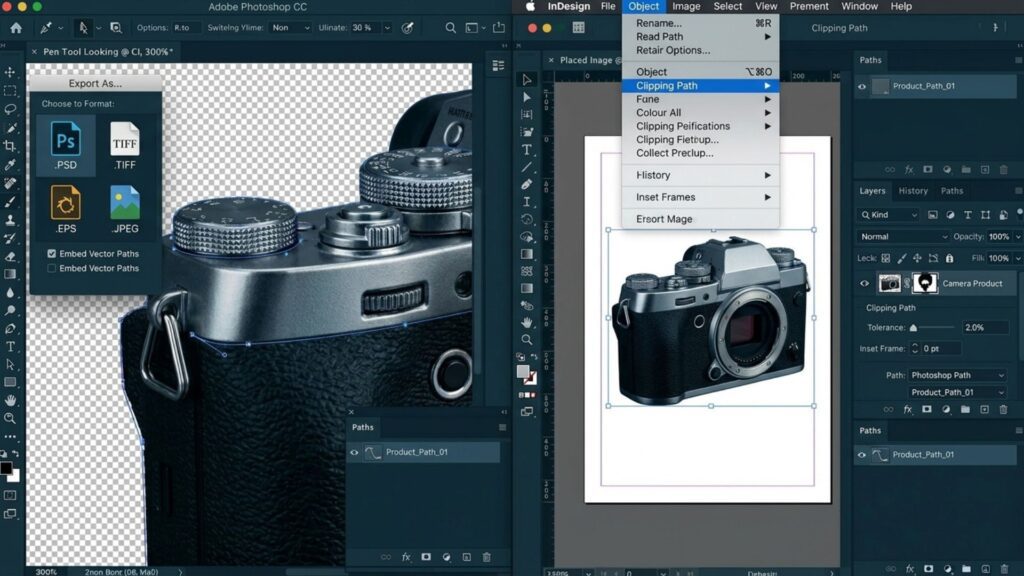Open the Non dropdown in options bar
Screen dimensions: 1024x576
tap(291, 28)
